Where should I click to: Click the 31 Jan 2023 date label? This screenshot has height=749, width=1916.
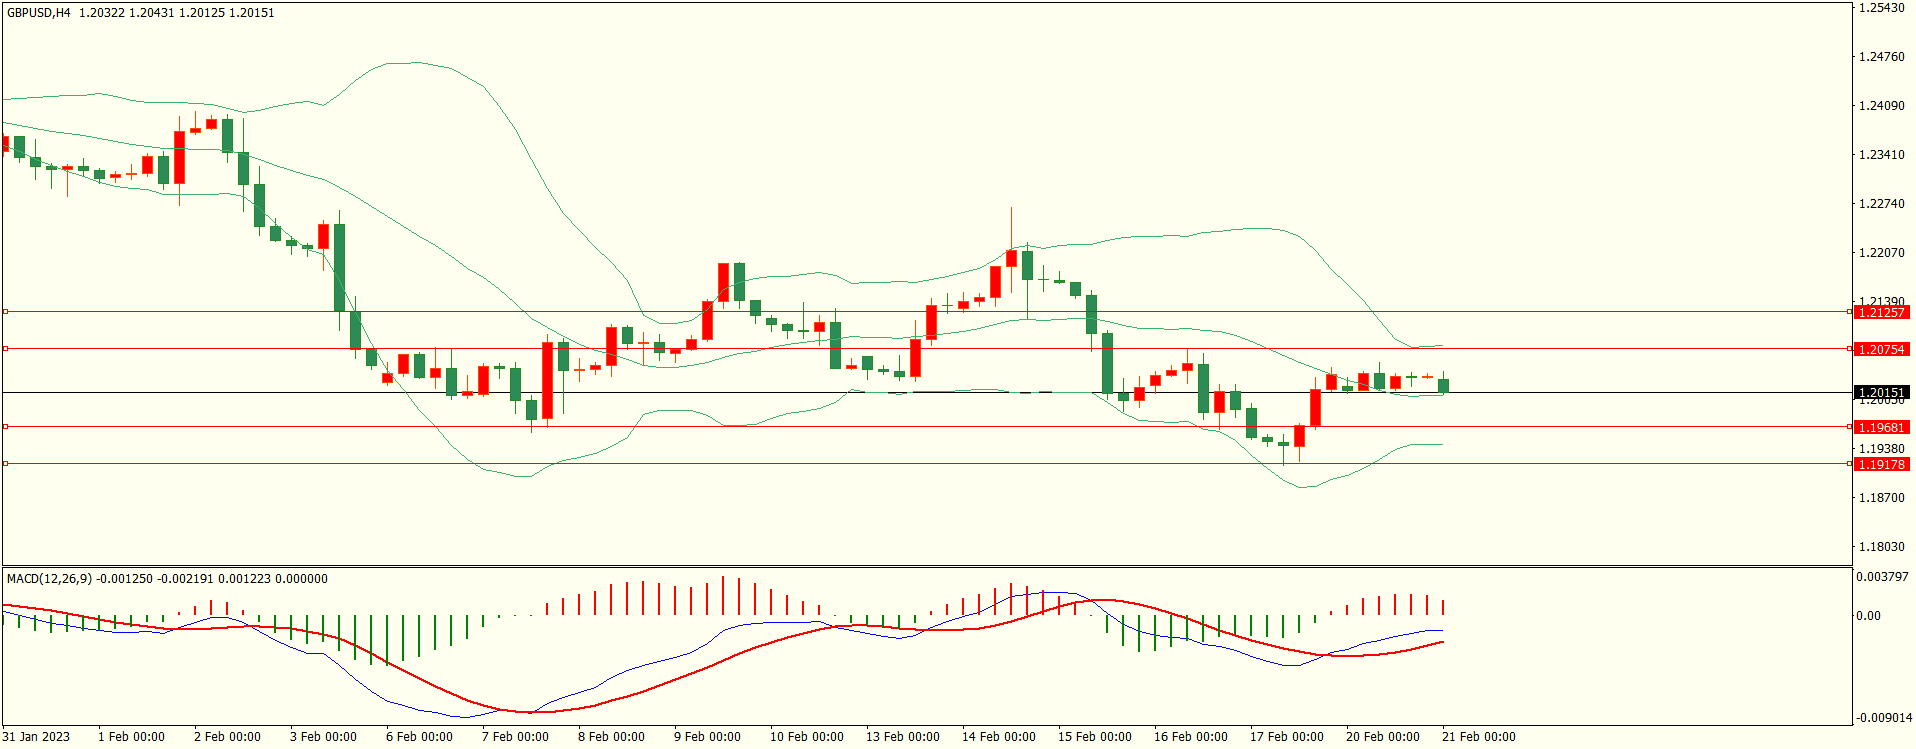point(37,737)
